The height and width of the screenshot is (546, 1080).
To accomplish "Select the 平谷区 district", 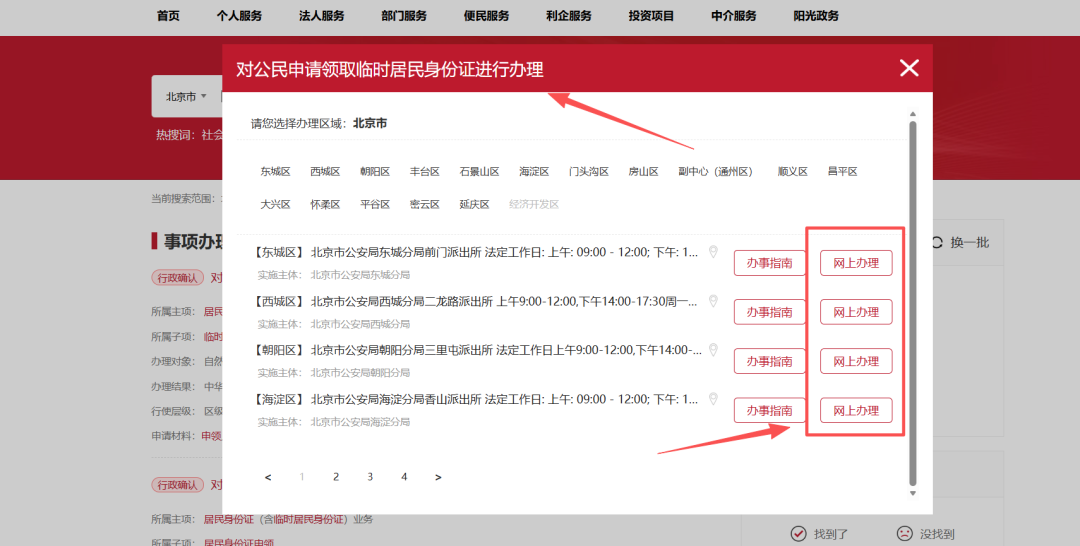I will 375,204.
